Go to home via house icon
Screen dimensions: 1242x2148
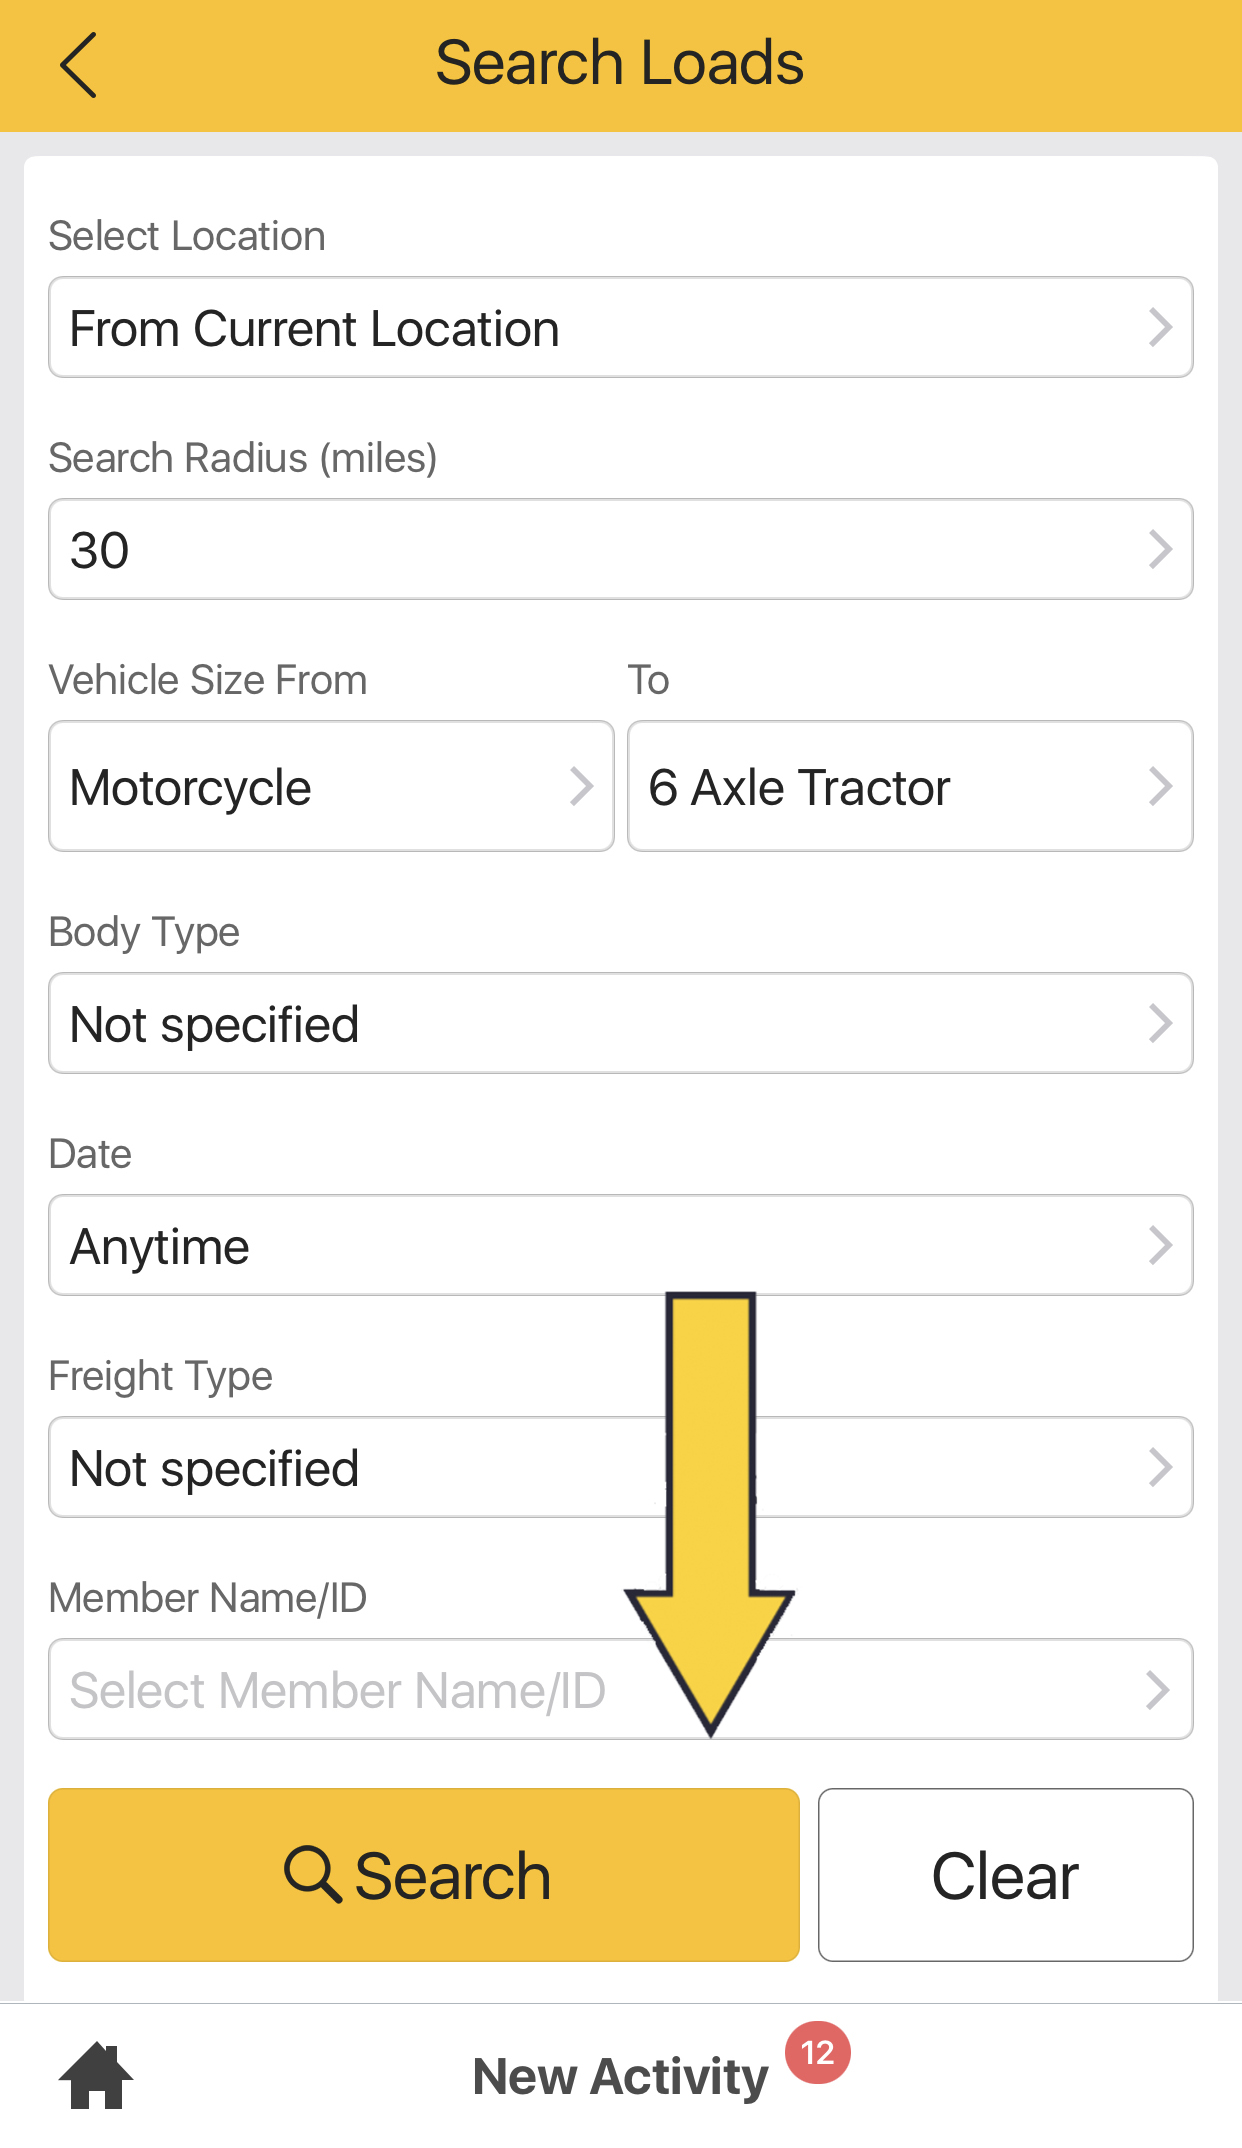pyautogui.click(x=96, y=2076)
